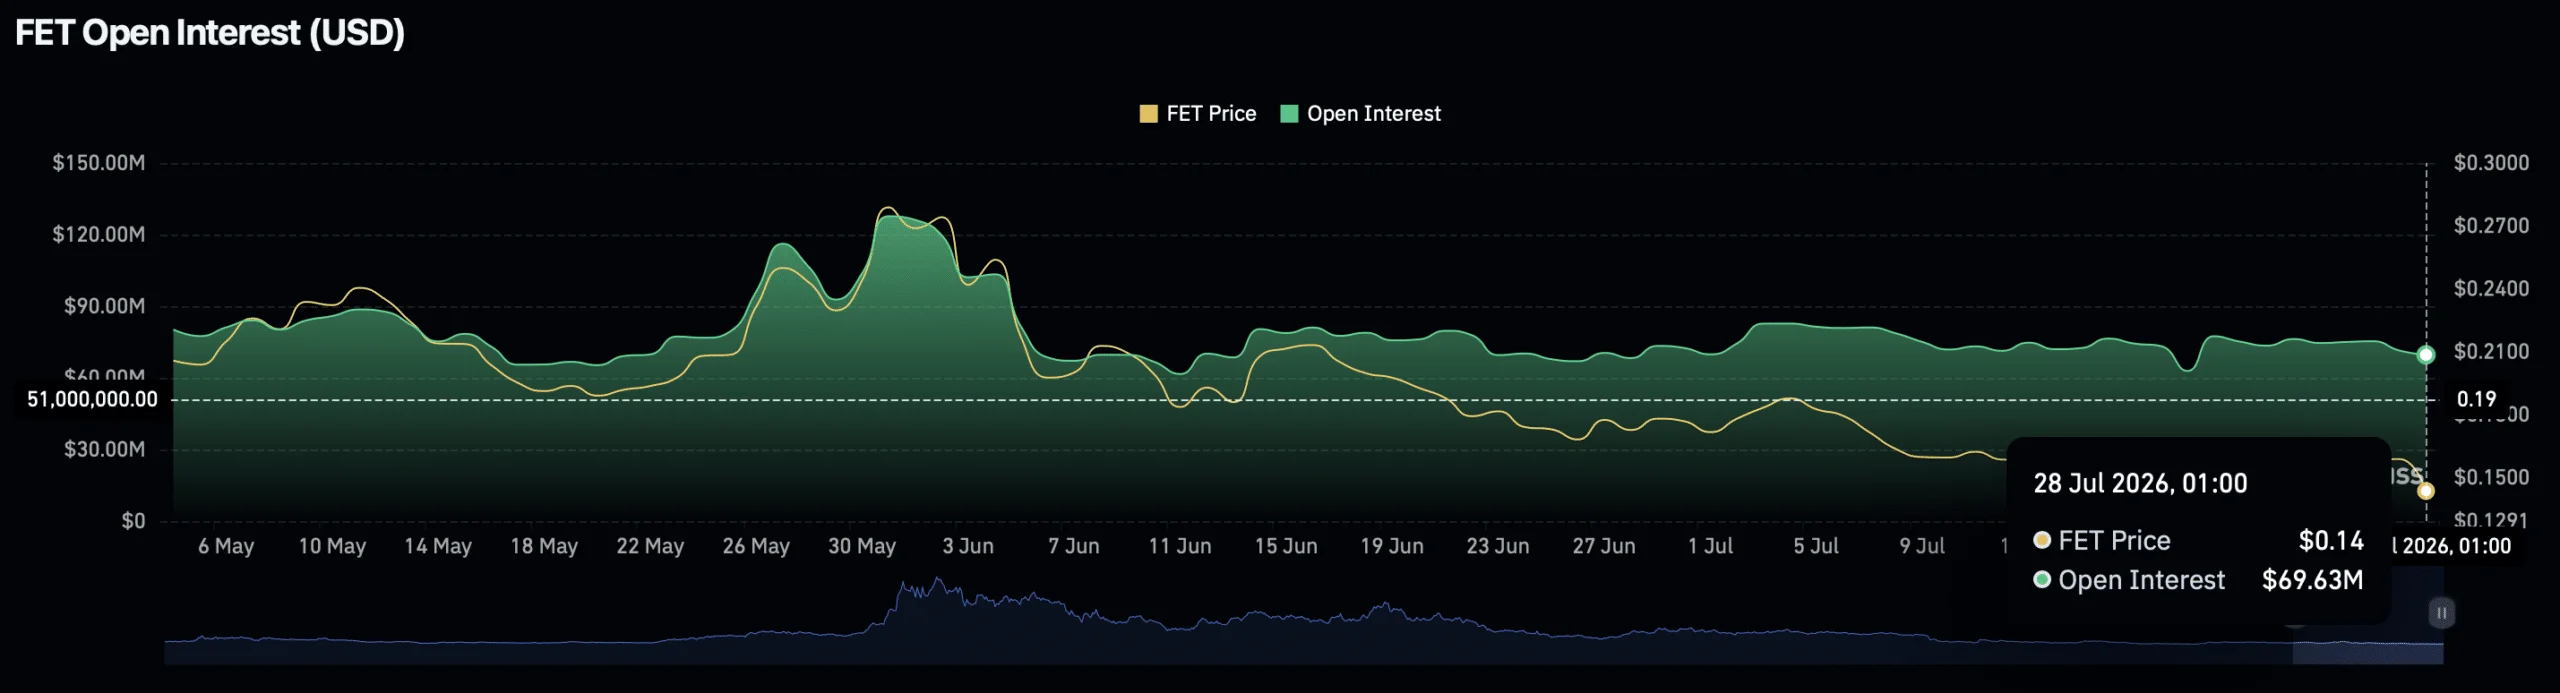Click the 10 May date label
Viewport: 2560px width, 693px height.
click(332, 546)
